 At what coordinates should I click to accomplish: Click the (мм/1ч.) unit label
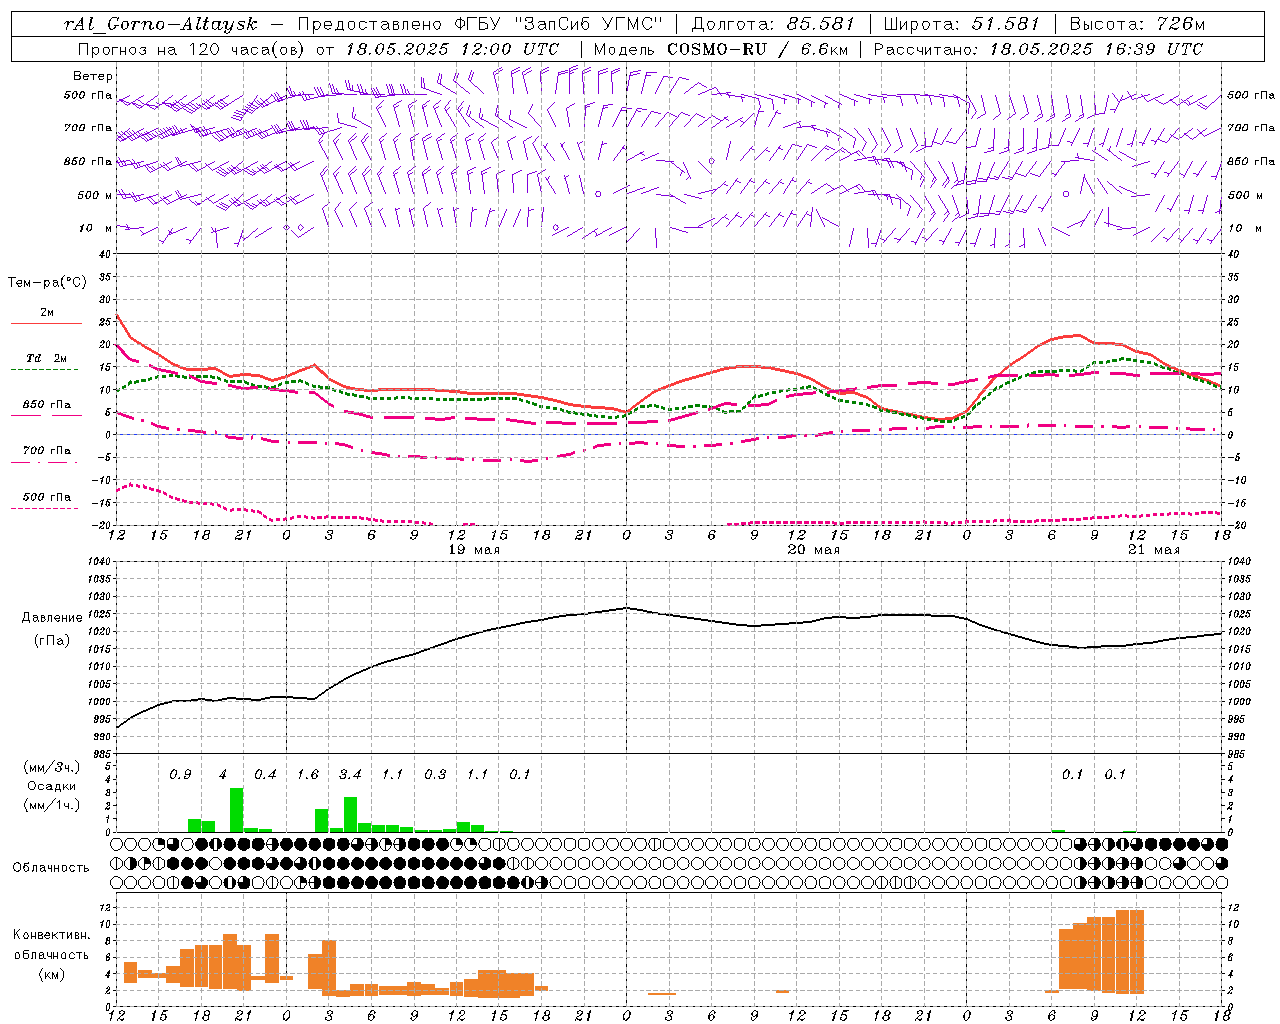click(x=51, y=805)
